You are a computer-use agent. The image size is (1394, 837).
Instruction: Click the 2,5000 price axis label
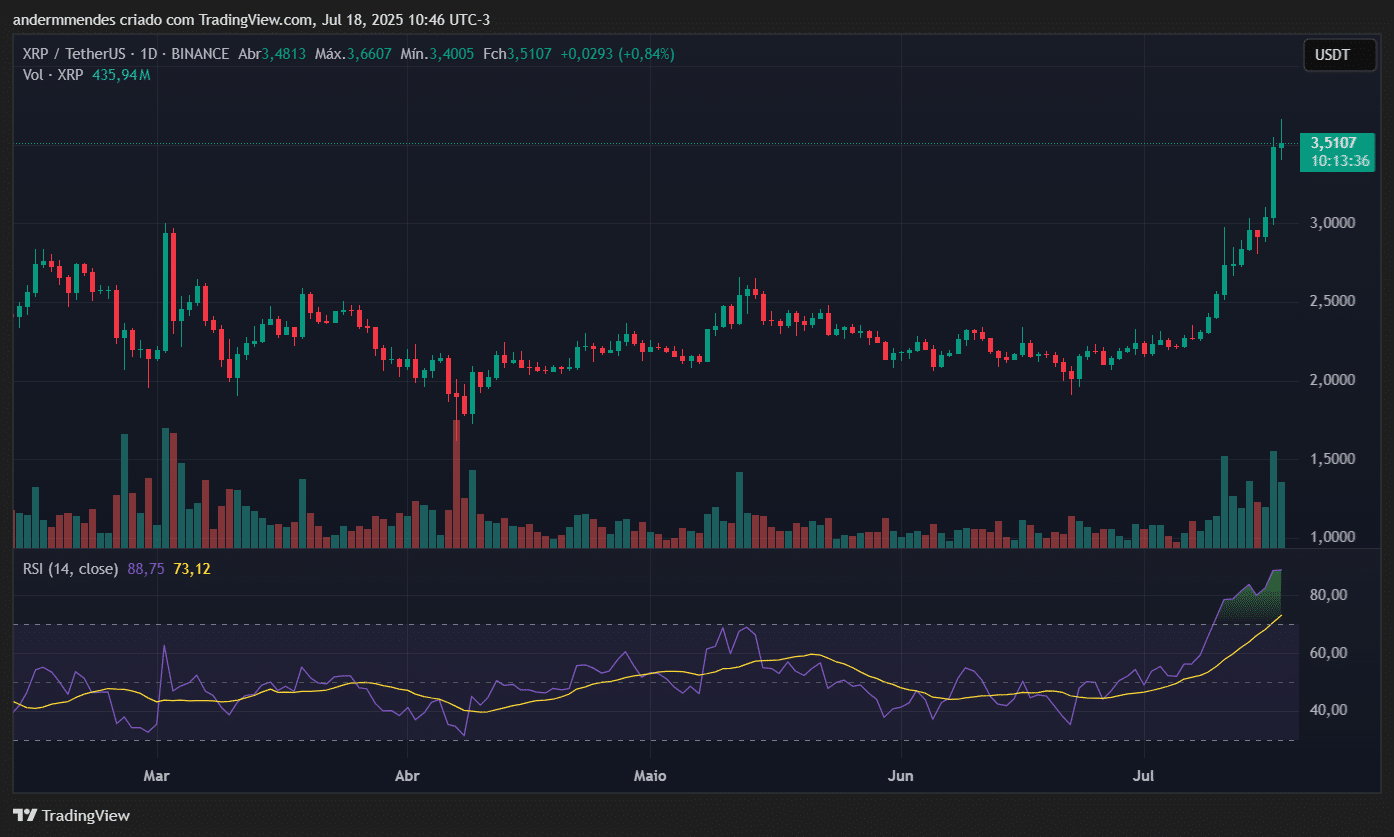[1333, 301]
